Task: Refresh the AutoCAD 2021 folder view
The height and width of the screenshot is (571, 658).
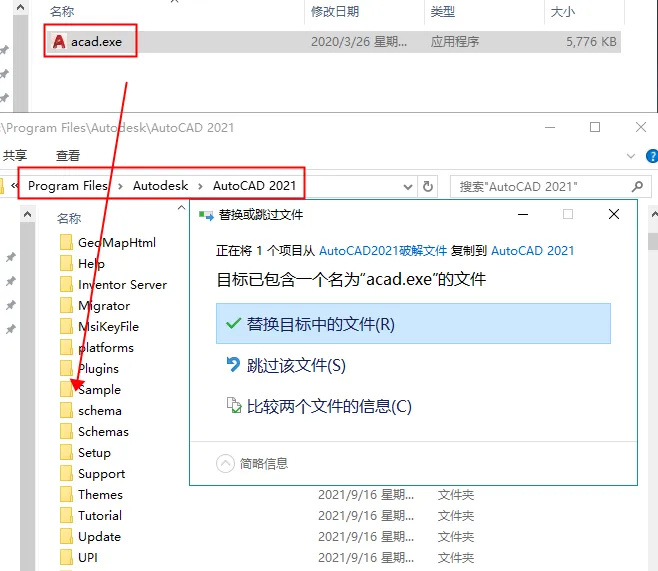Action: (x=428, y=186)
